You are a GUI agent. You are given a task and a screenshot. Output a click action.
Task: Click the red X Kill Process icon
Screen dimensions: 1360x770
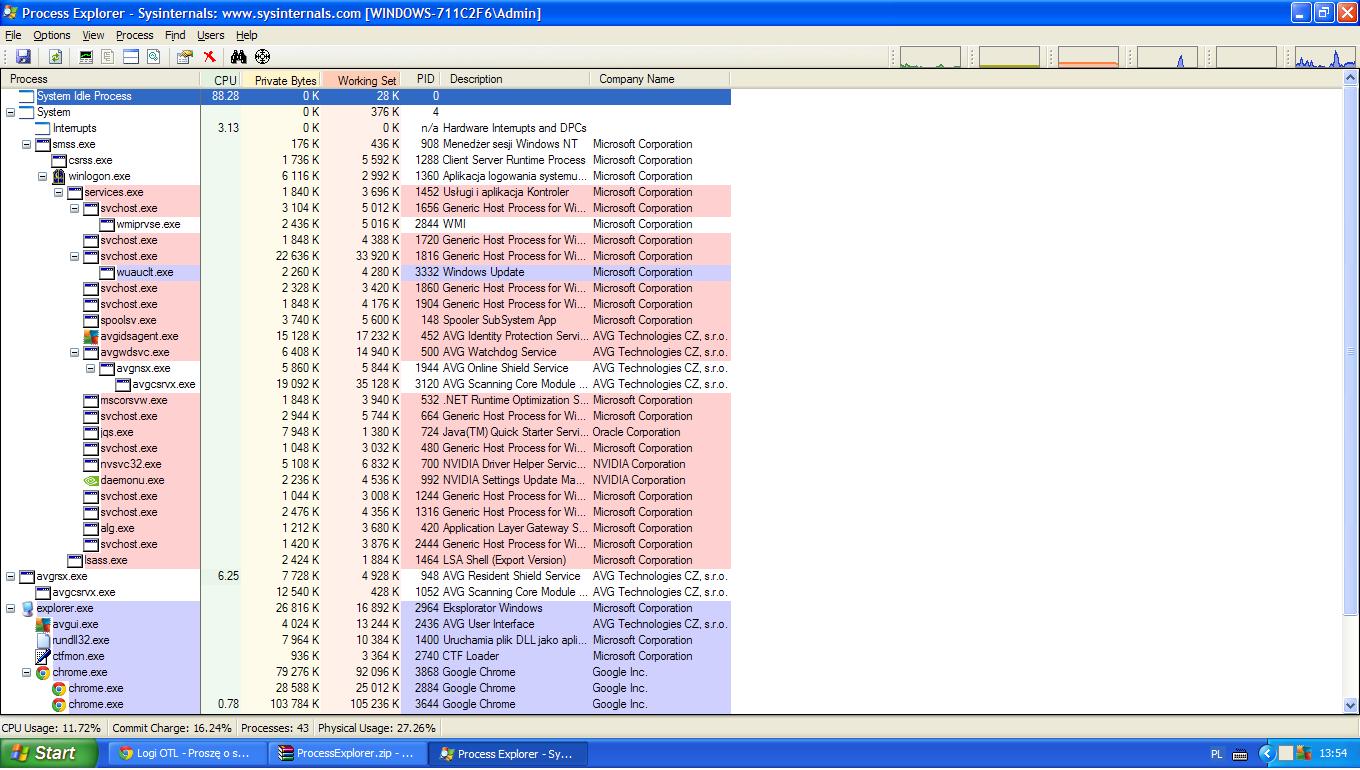[x=209, y=57]
